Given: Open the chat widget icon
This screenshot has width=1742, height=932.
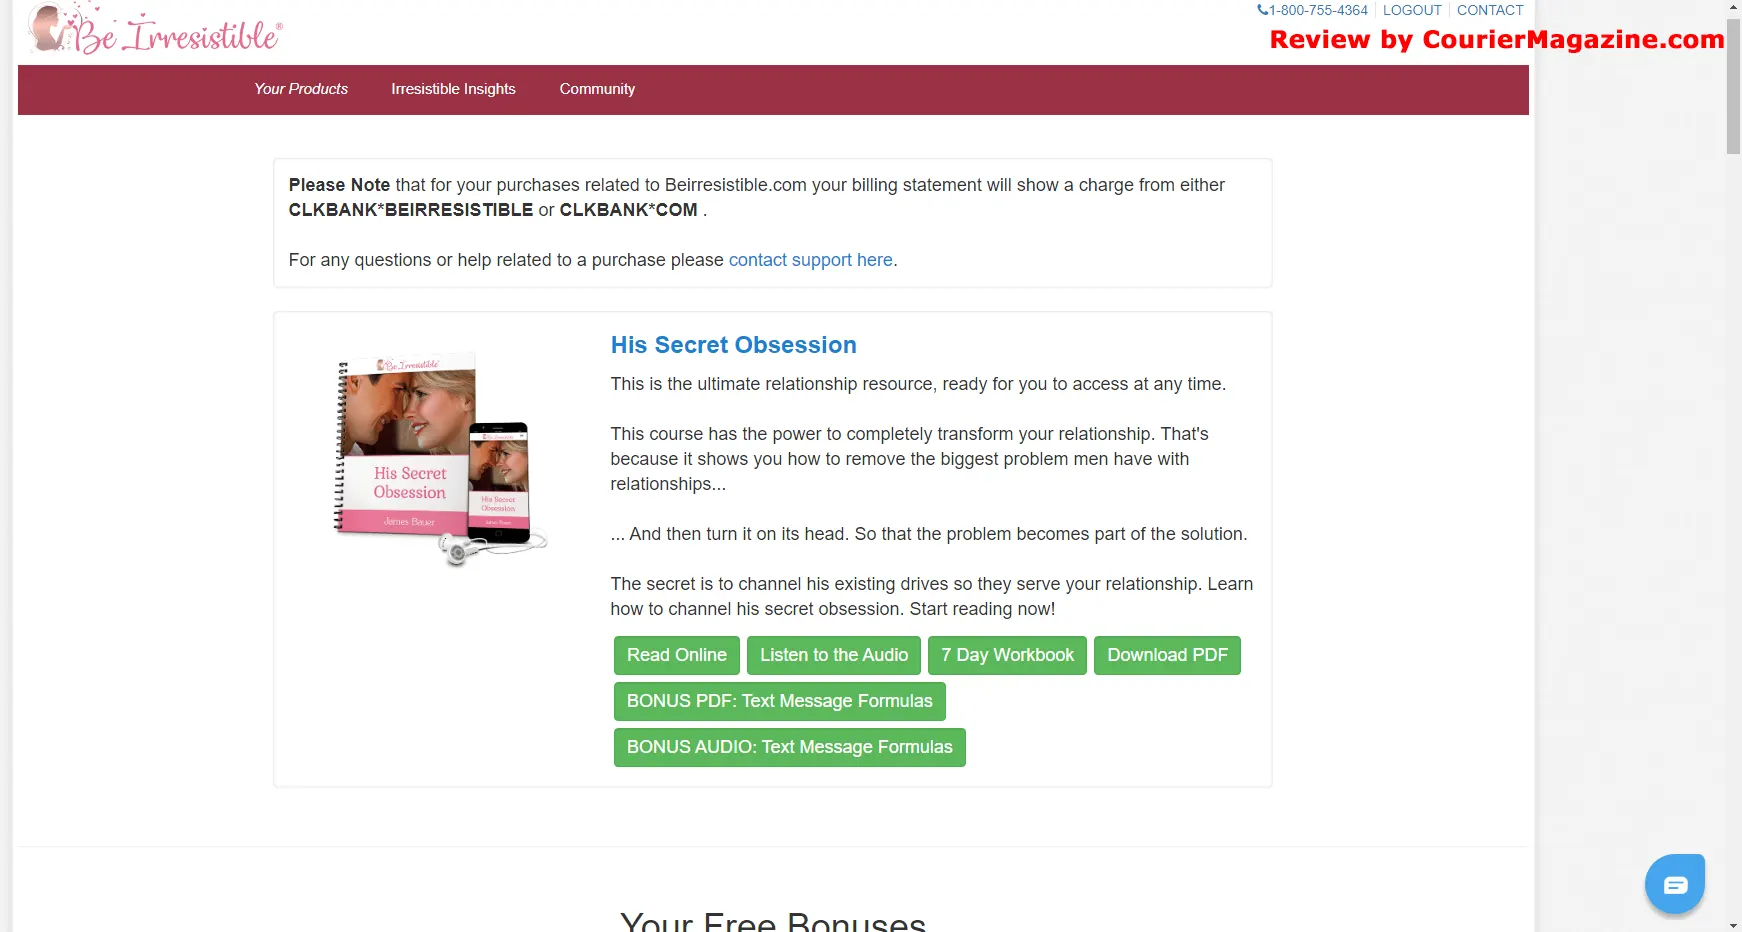Looking at the screenshot, I should 1675,884.
